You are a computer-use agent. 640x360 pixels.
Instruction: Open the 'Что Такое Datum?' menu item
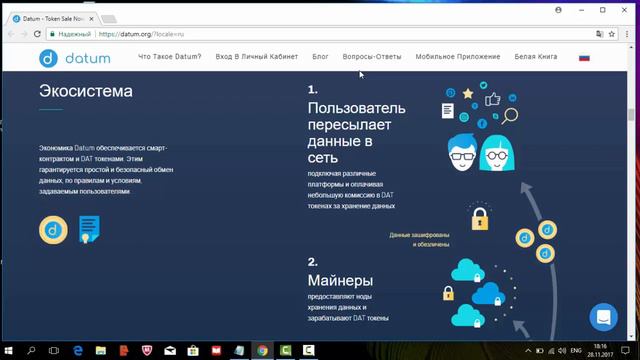[169, 57]
